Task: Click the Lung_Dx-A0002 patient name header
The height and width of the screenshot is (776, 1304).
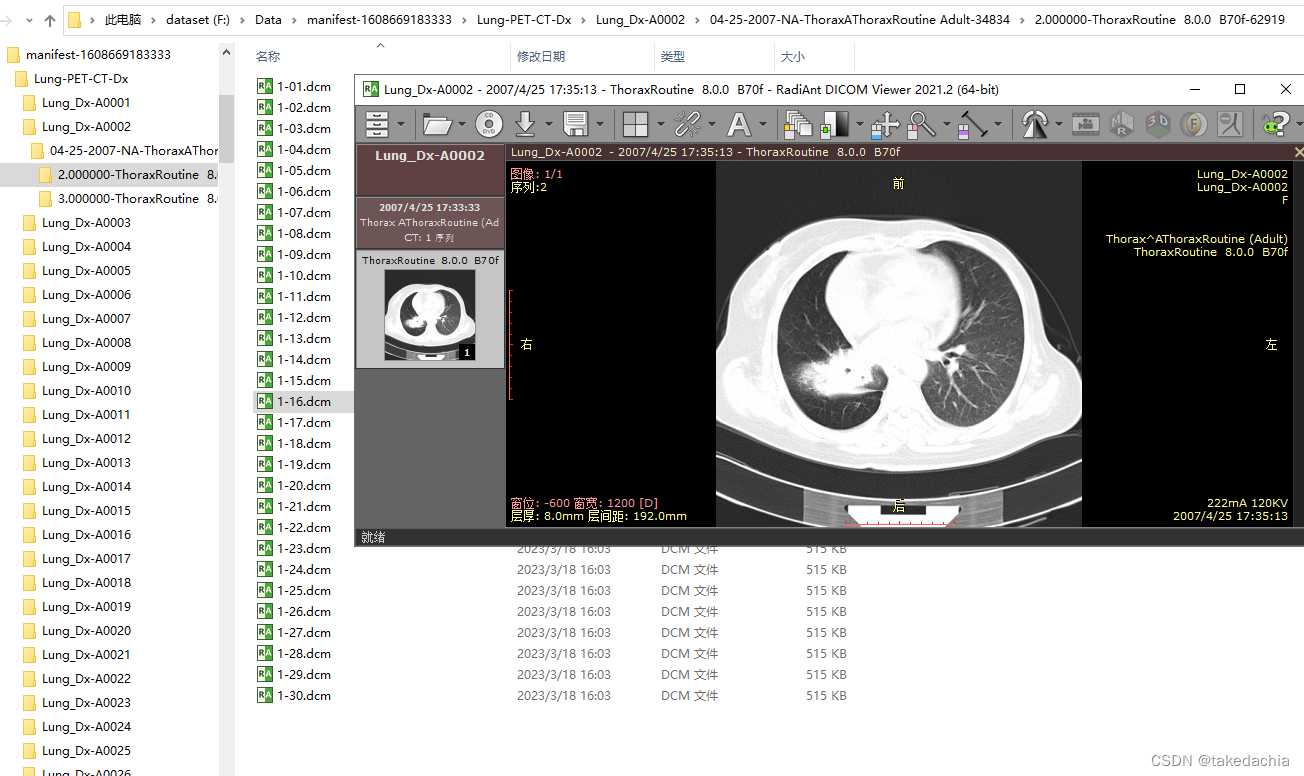Action: click(x=430, y=156)
